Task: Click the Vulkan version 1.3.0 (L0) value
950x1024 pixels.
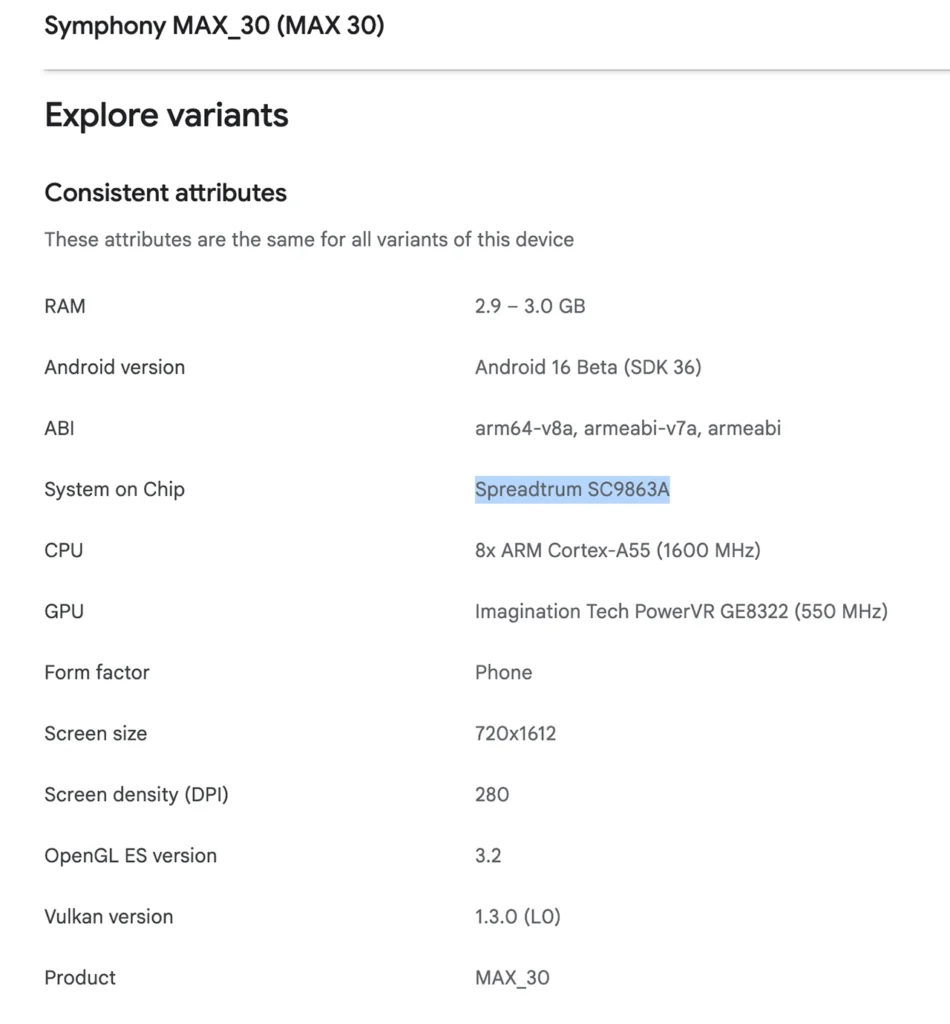Action: point(519,916)
